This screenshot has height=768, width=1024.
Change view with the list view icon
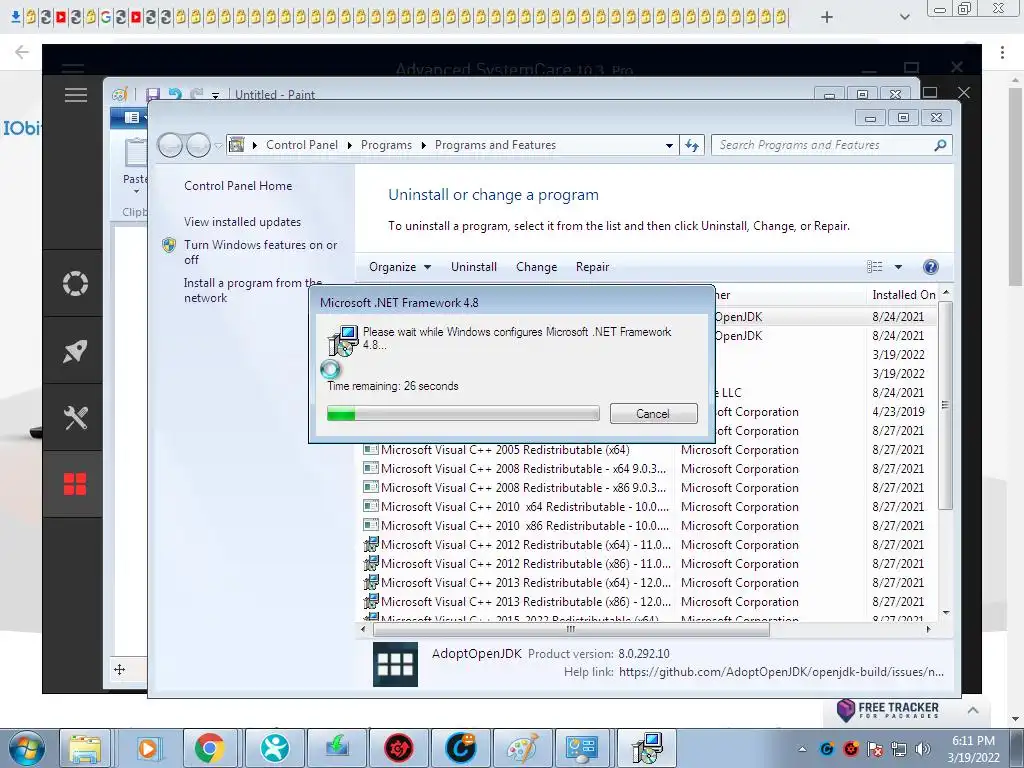pos(874,266)
